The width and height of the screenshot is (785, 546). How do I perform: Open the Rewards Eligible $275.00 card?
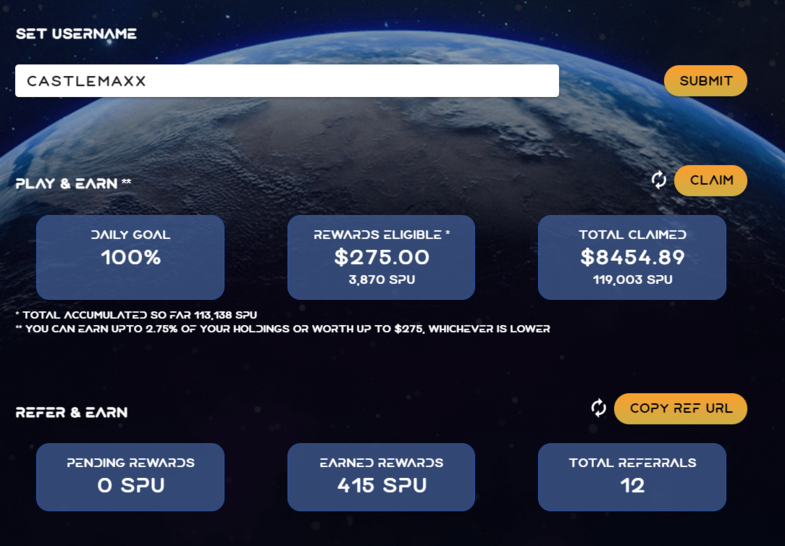tap(381, 257)
